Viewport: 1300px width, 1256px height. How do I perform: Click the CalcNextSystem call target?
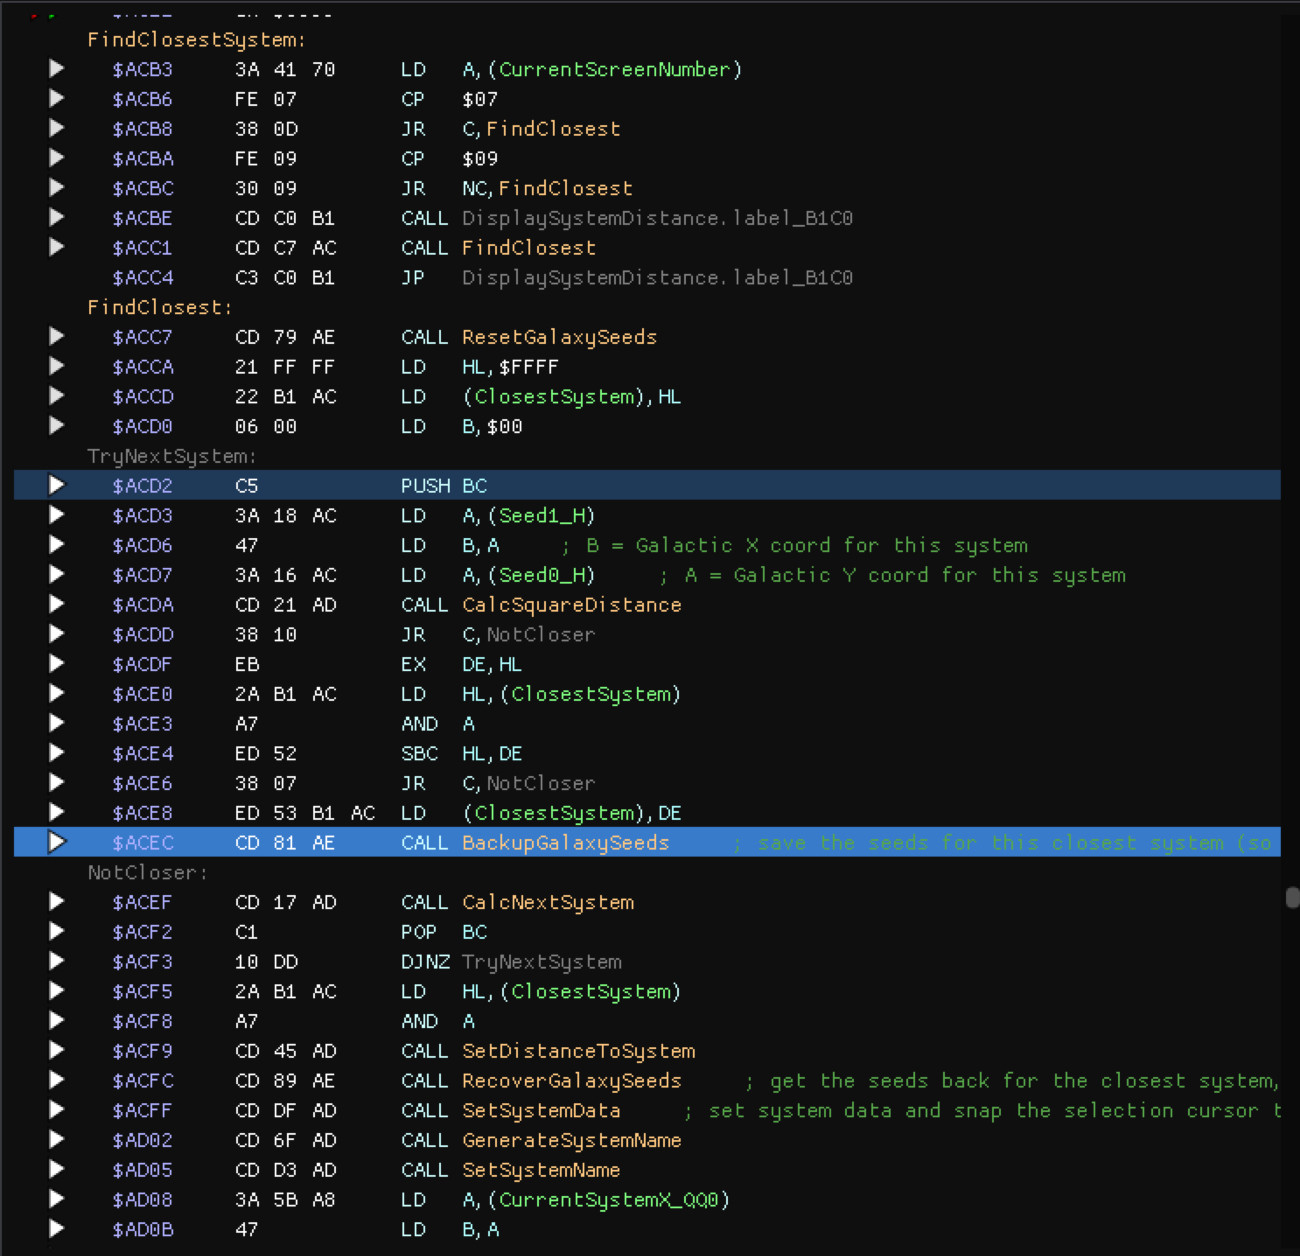coord(548,902)
